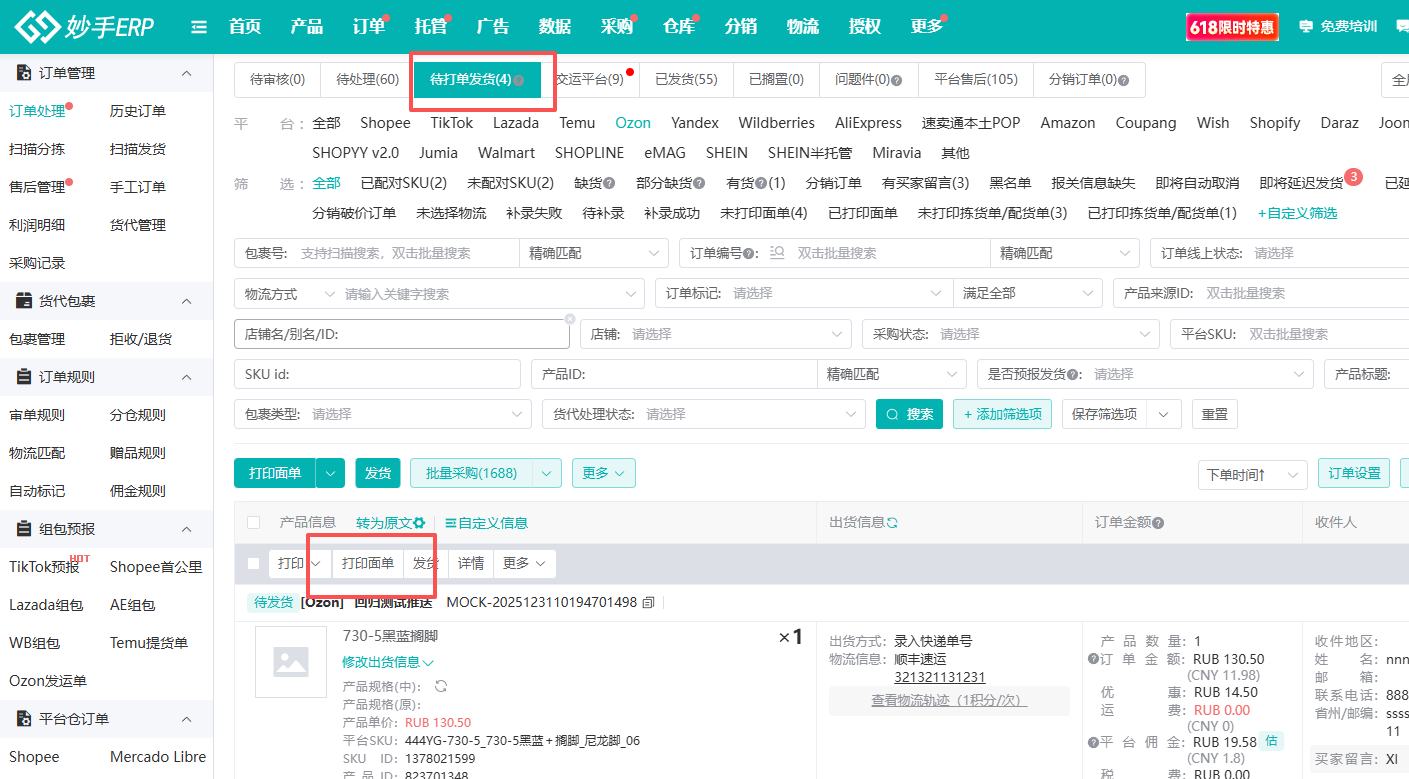Click the 包裹号 search input field
1409x779 pixels.
tap(377, 254)
